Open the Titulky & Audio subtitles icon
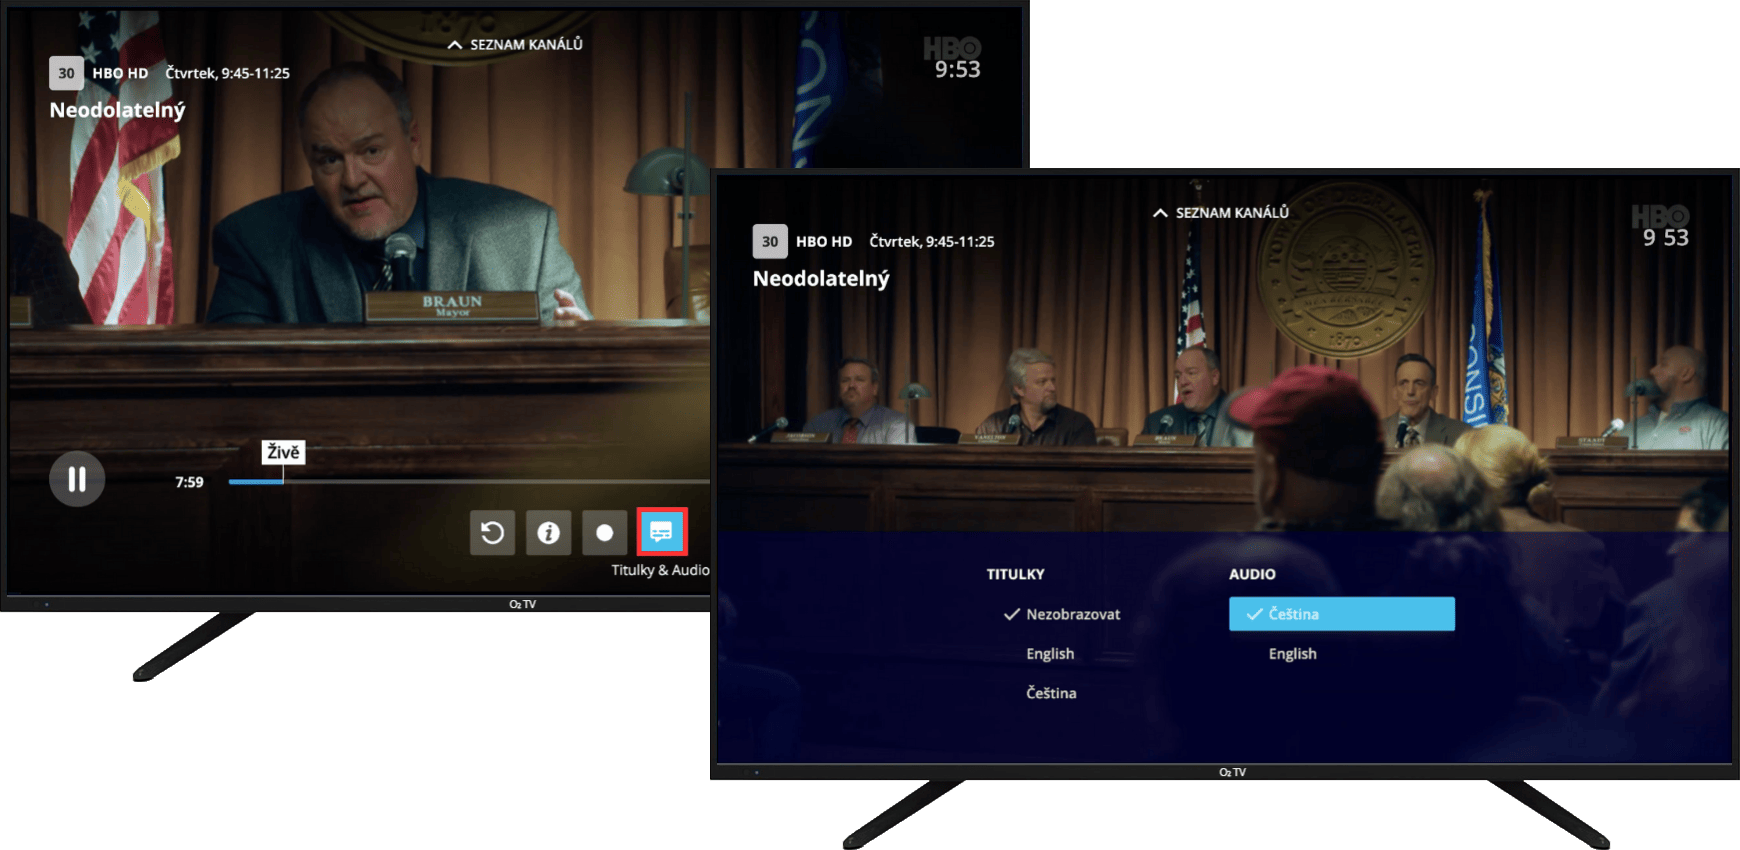Viewport: 1740px width, 850px height. 661,532
